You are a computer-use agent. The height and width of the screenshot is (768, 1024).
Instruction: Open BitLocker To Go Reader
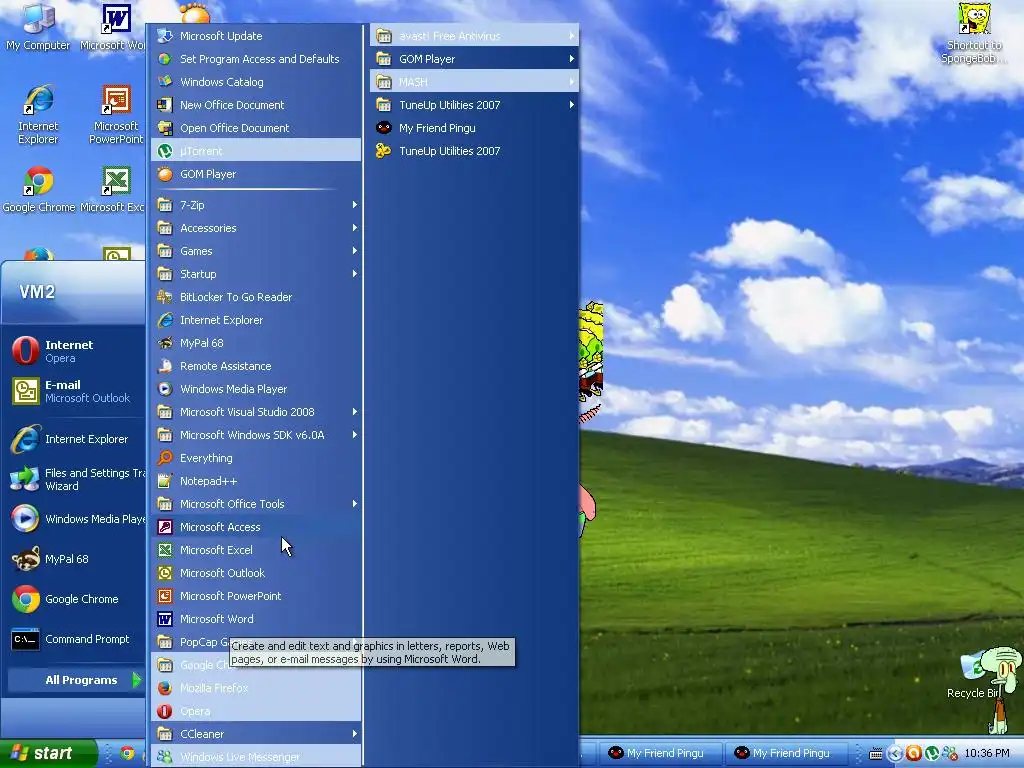pyautogui.click(x=255, y=297)
